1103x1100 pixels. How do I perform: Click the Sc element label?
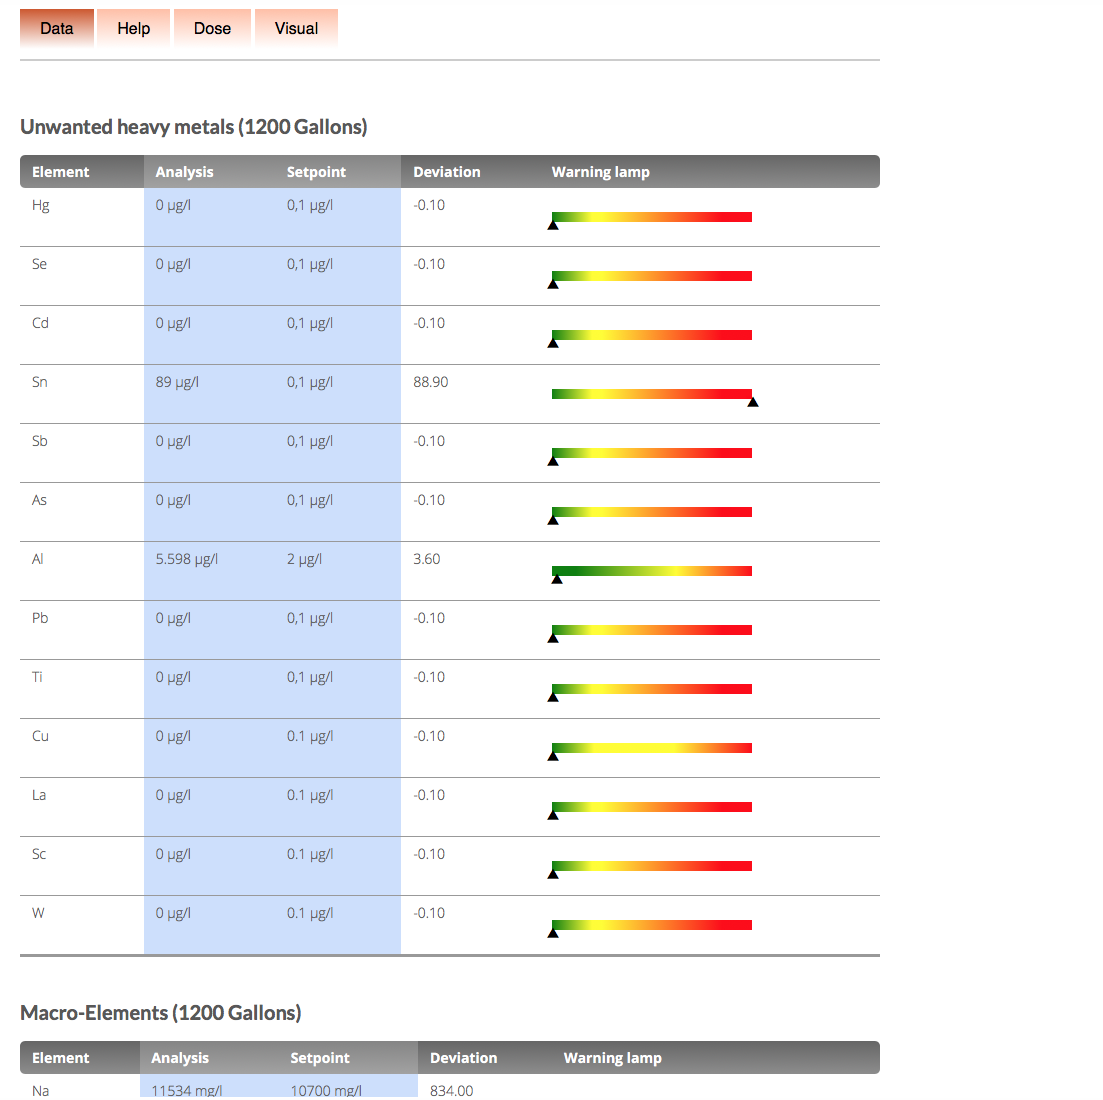(x=39, y=855)
